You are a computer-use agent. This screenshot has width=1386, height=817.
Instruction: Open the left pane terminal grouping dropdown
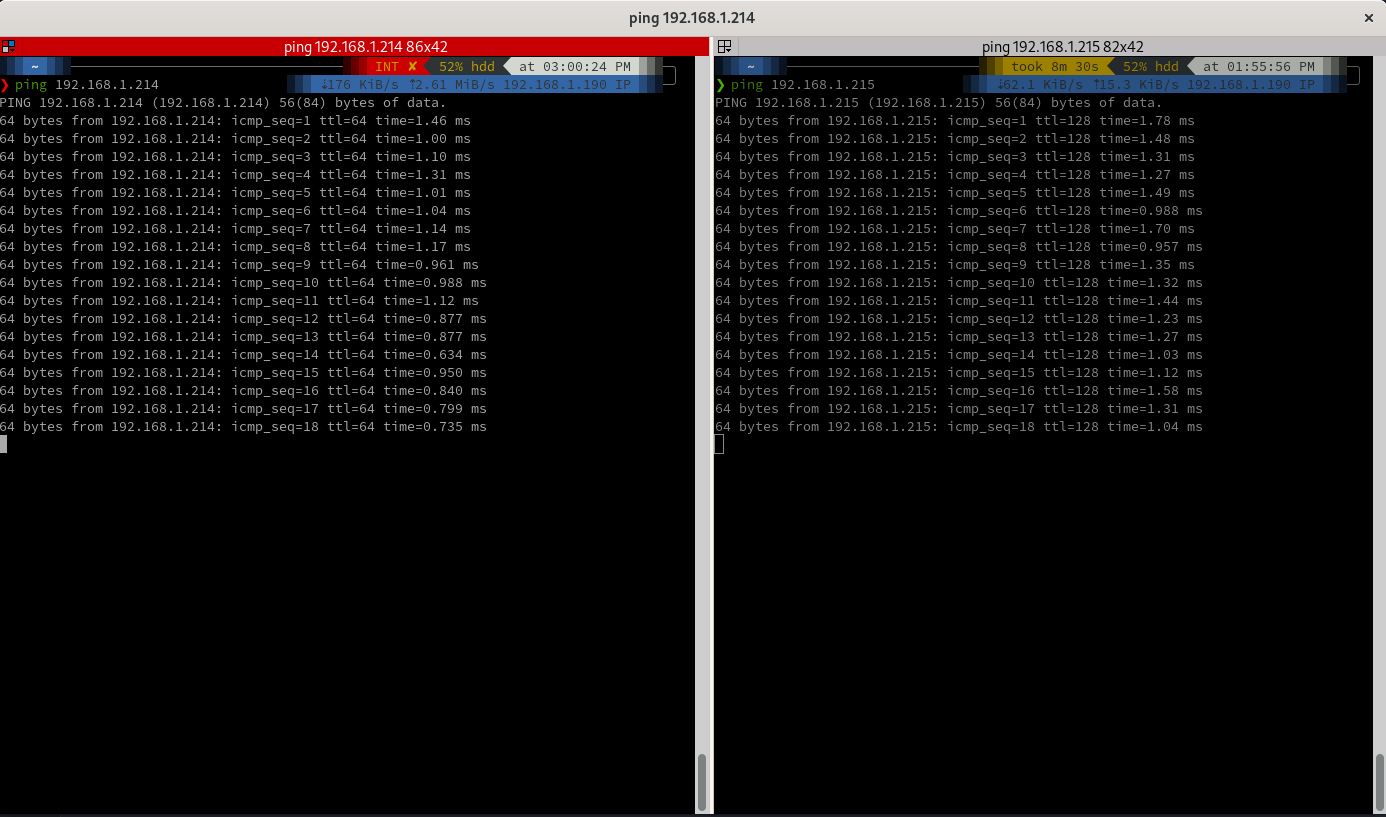point(12,50)
